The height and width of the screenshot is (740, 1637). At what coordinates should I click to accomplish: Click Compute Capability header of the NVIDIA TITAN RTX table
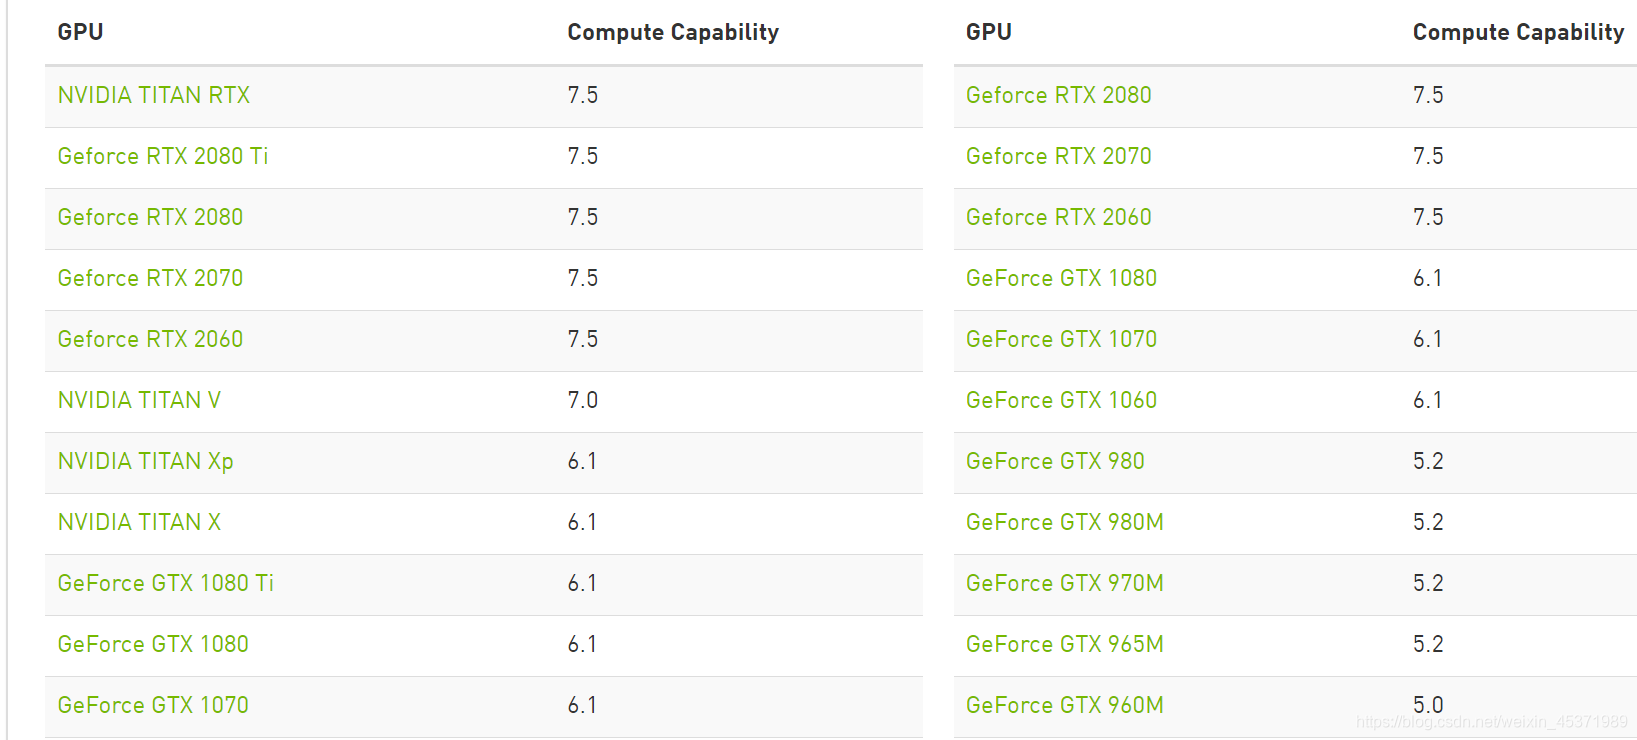[673, 32]
